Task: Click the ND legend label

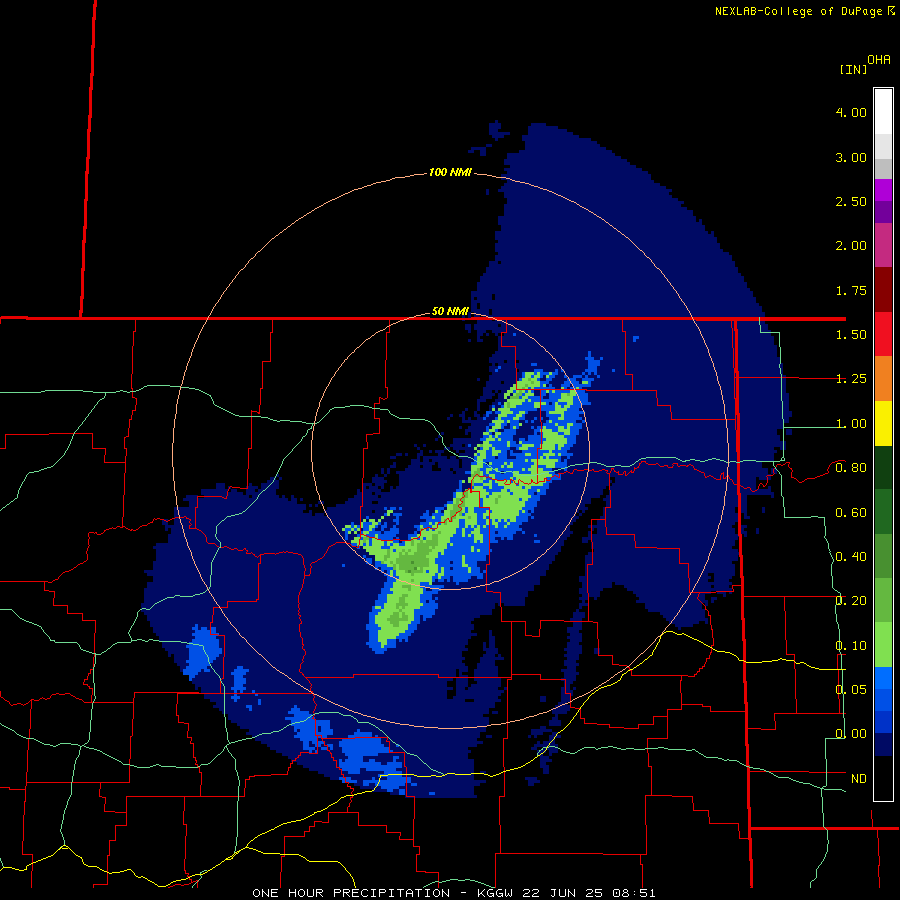Action: pos(859,779)
